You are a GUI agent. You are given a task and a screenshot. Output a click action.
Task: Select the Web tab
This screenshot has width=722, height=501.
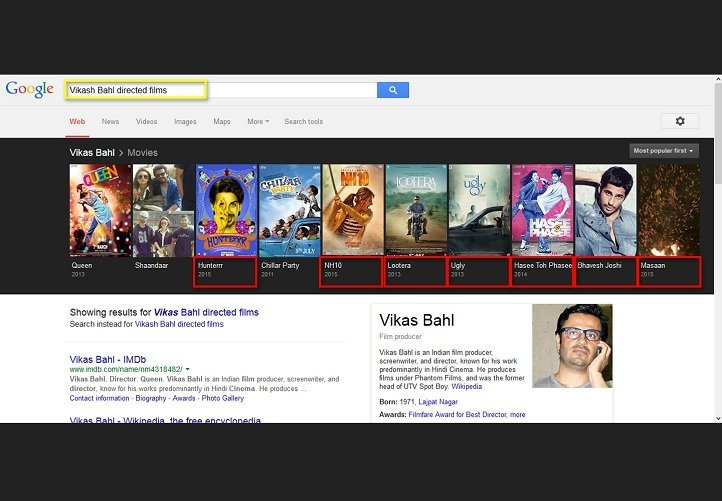click(77, 122)
